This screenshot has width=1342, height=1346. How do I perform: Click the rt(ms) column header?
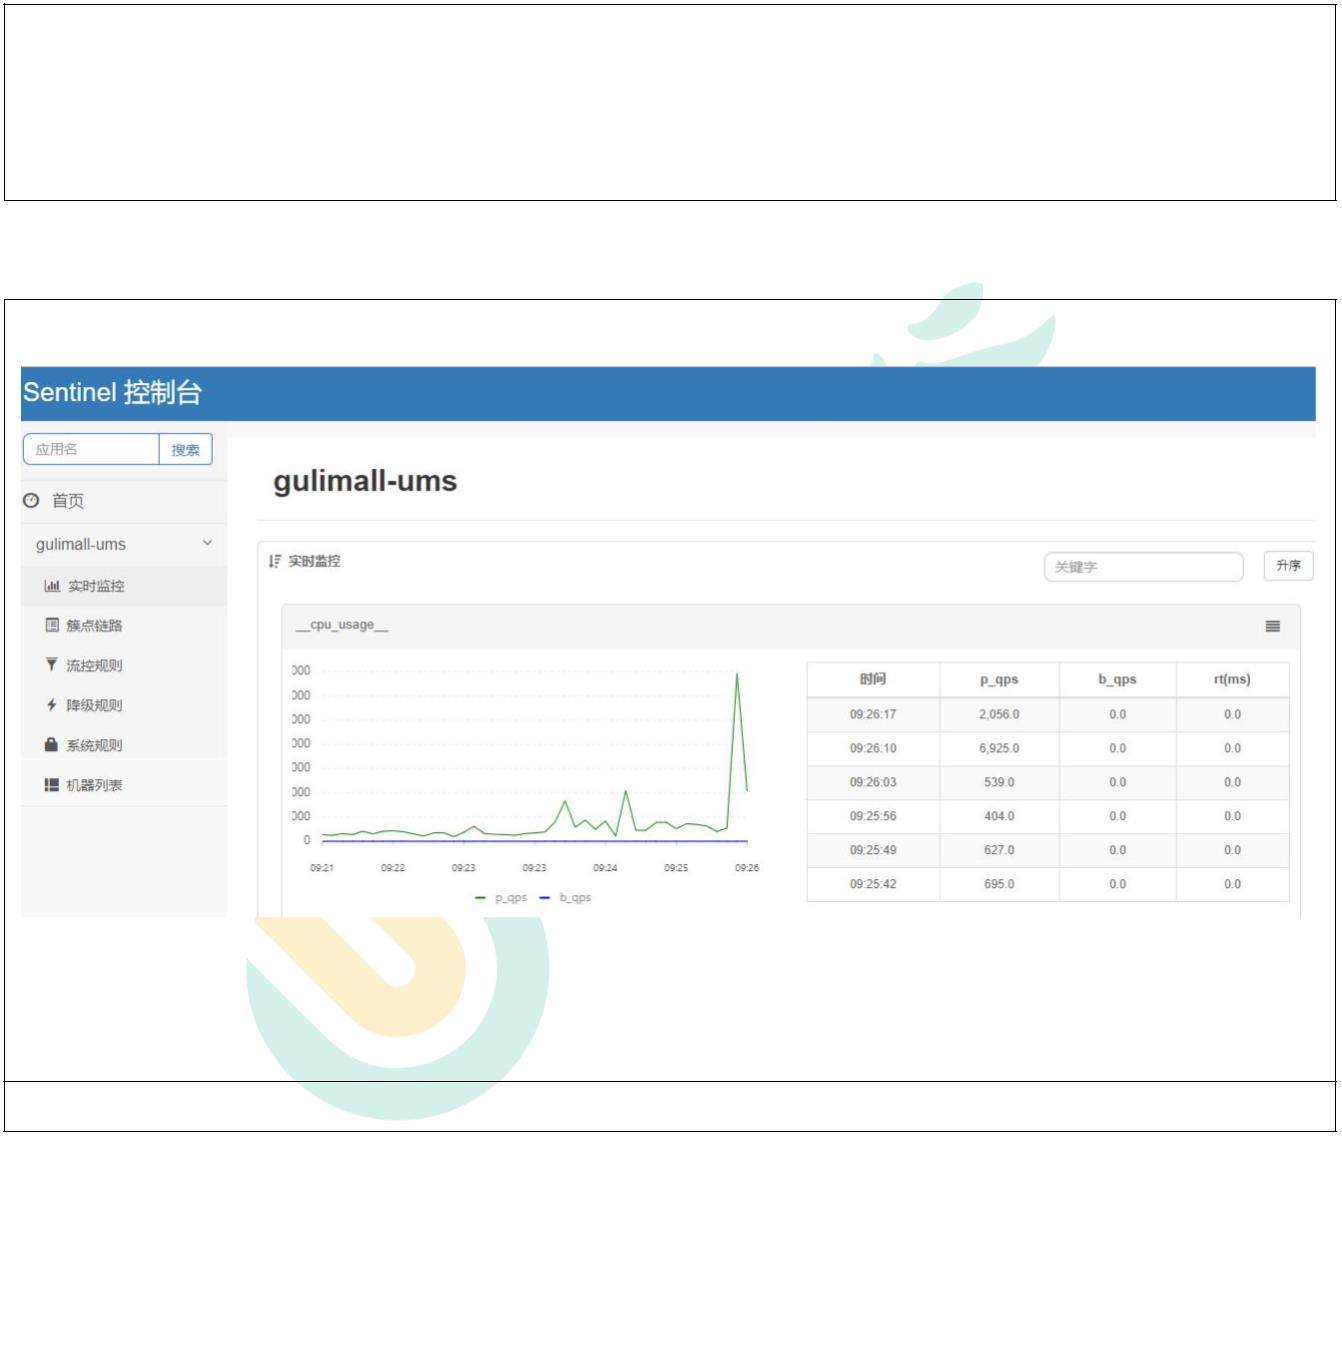[x=1232, y=679]
